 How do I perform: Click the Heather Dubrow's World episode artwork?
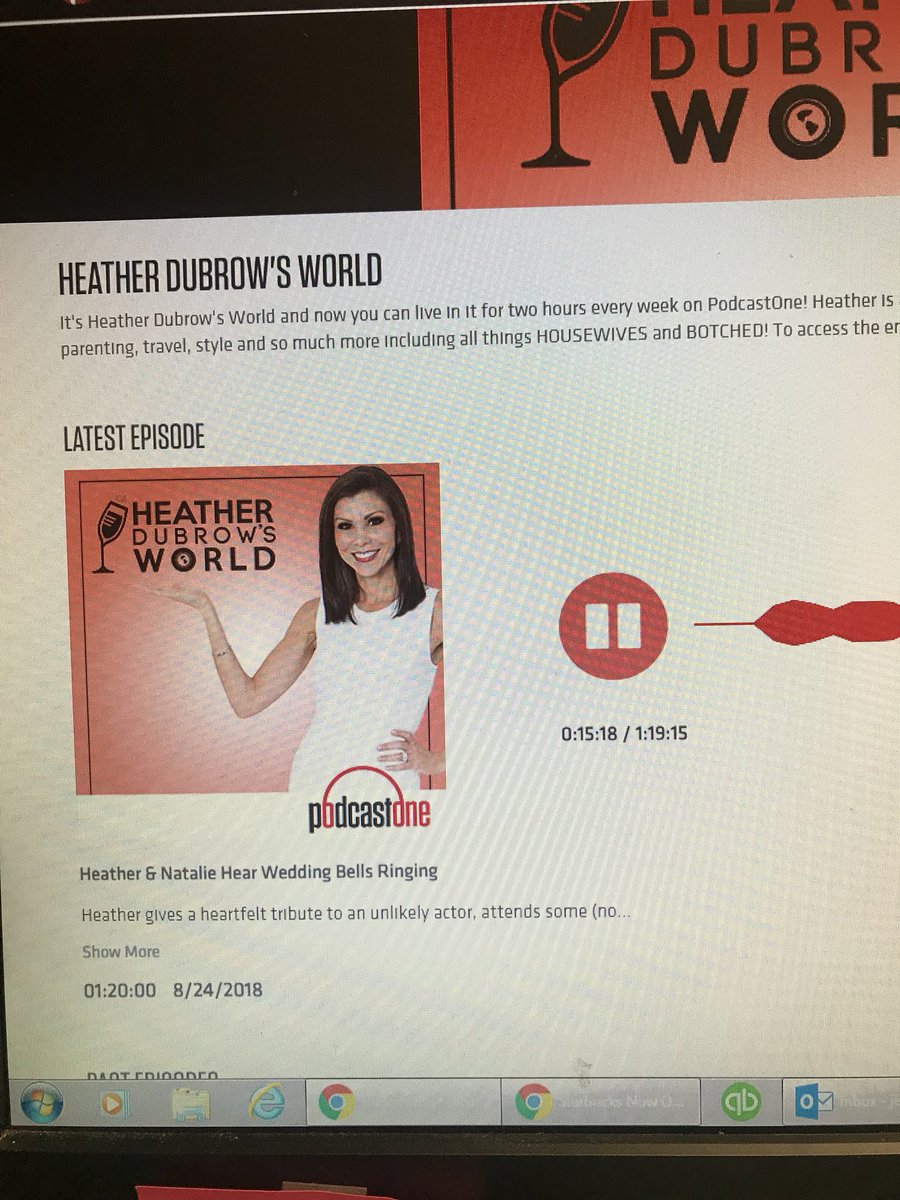coord(259,630)
